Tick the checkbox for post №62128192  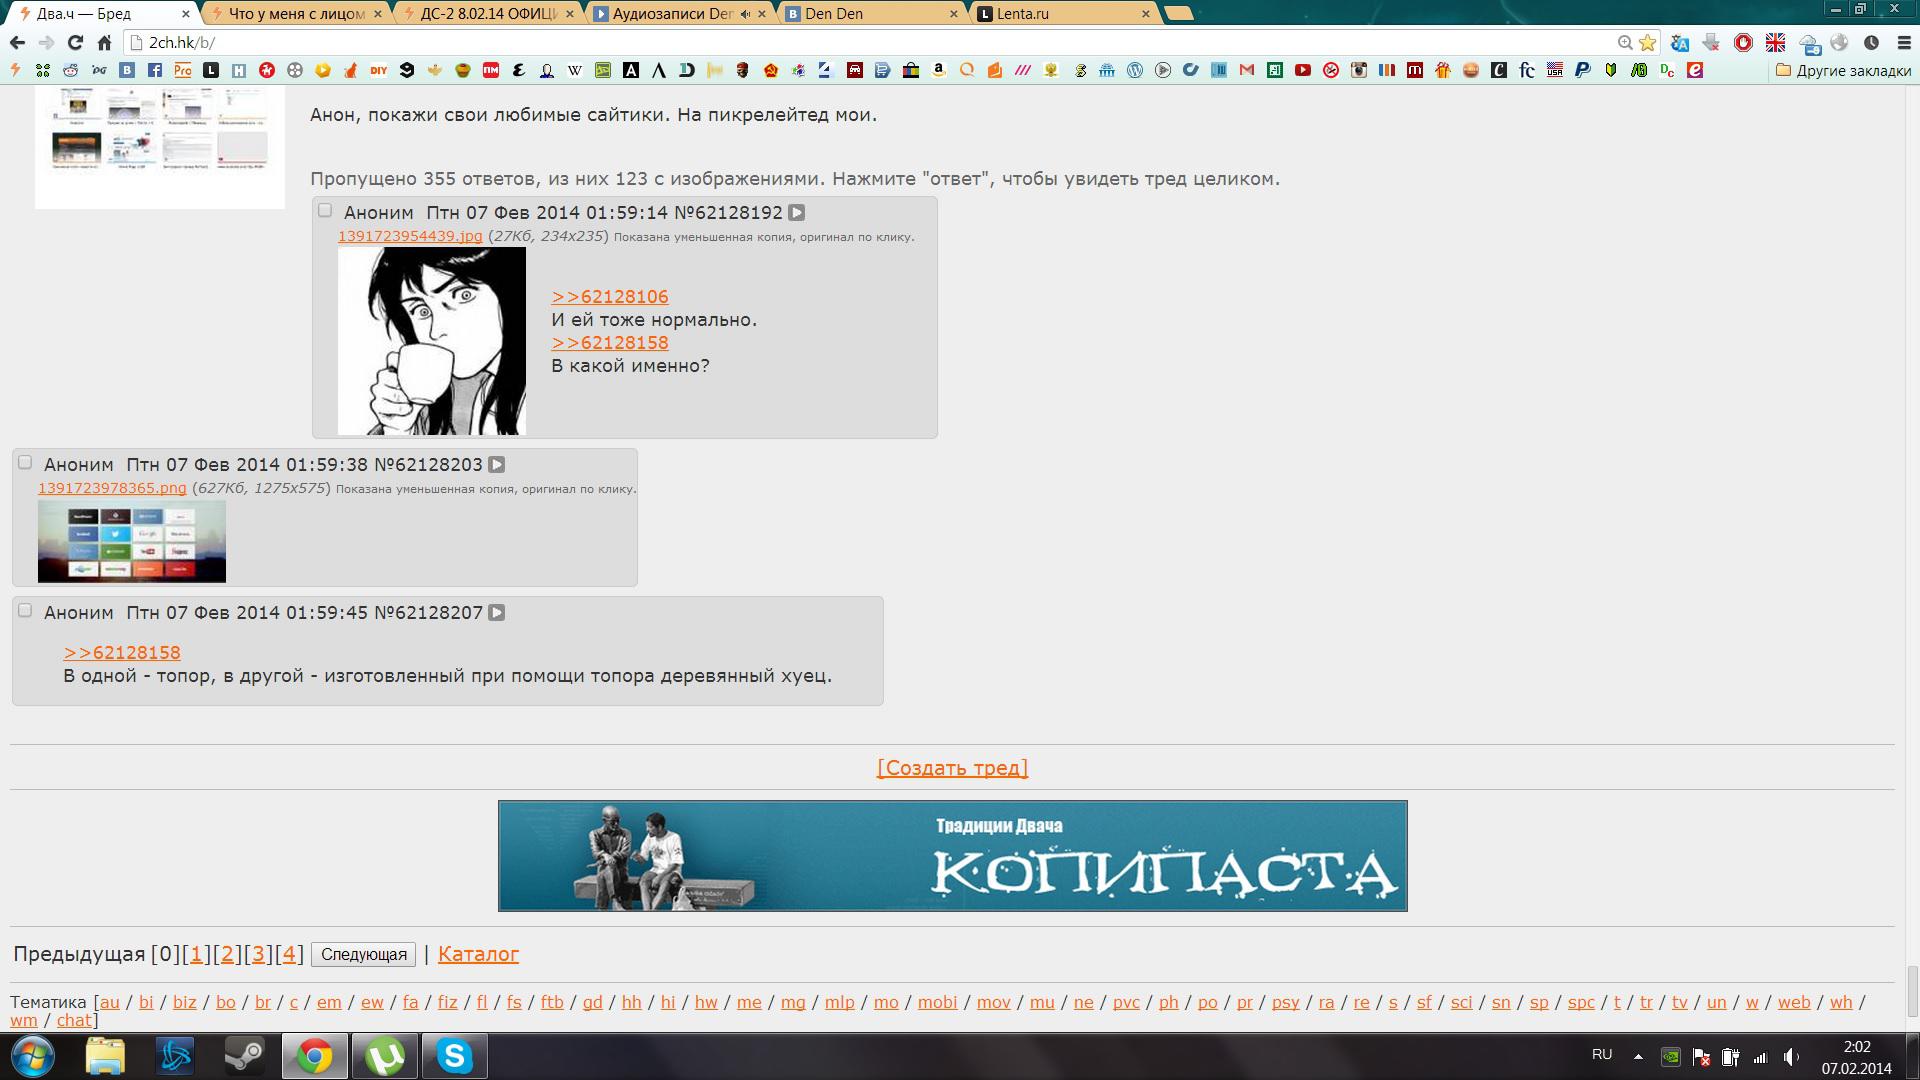click(x=325, y=210)
